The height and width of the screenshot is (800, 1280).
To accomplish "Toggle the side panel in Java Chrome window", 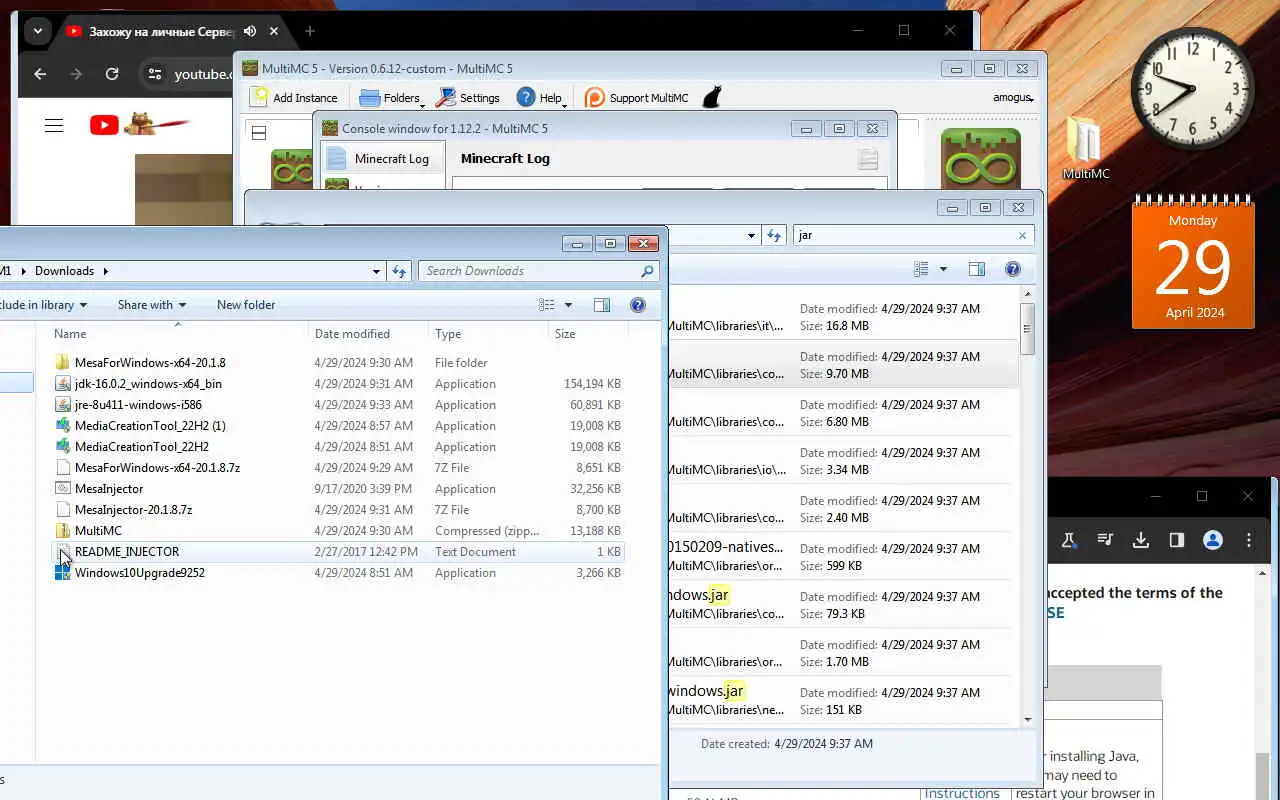I will tap(1177, 540).
